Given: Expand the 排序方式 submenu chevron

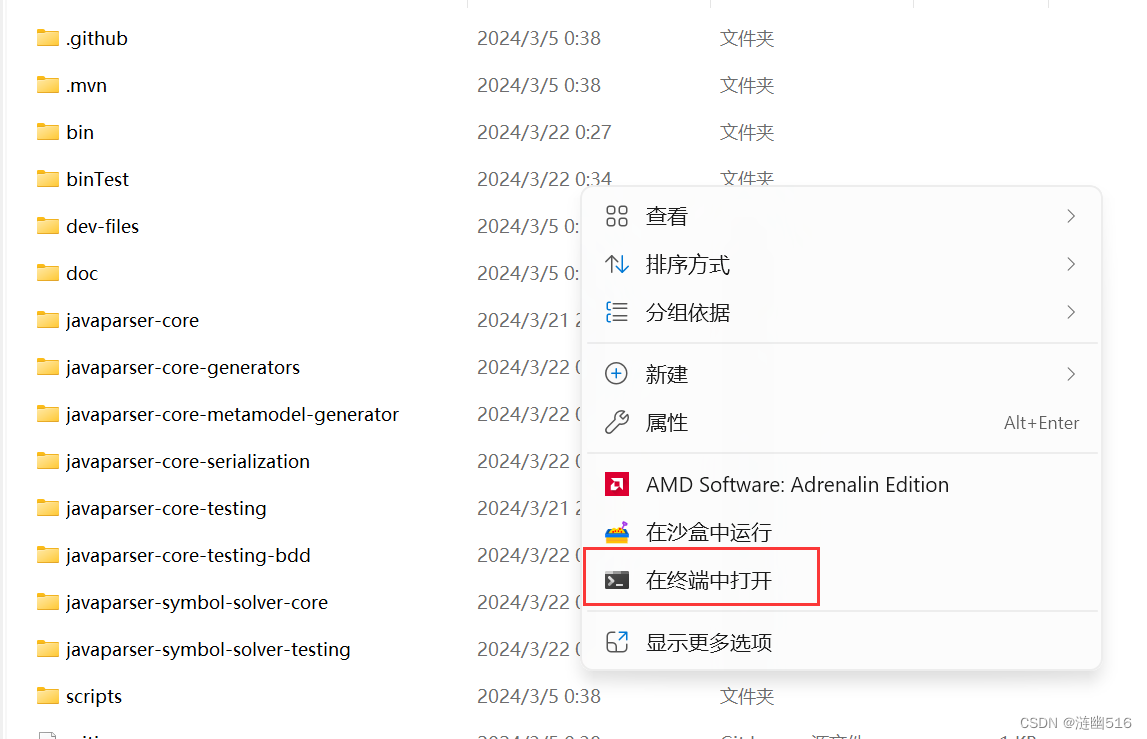Looking at the screenshot, I should [1070, 264].
